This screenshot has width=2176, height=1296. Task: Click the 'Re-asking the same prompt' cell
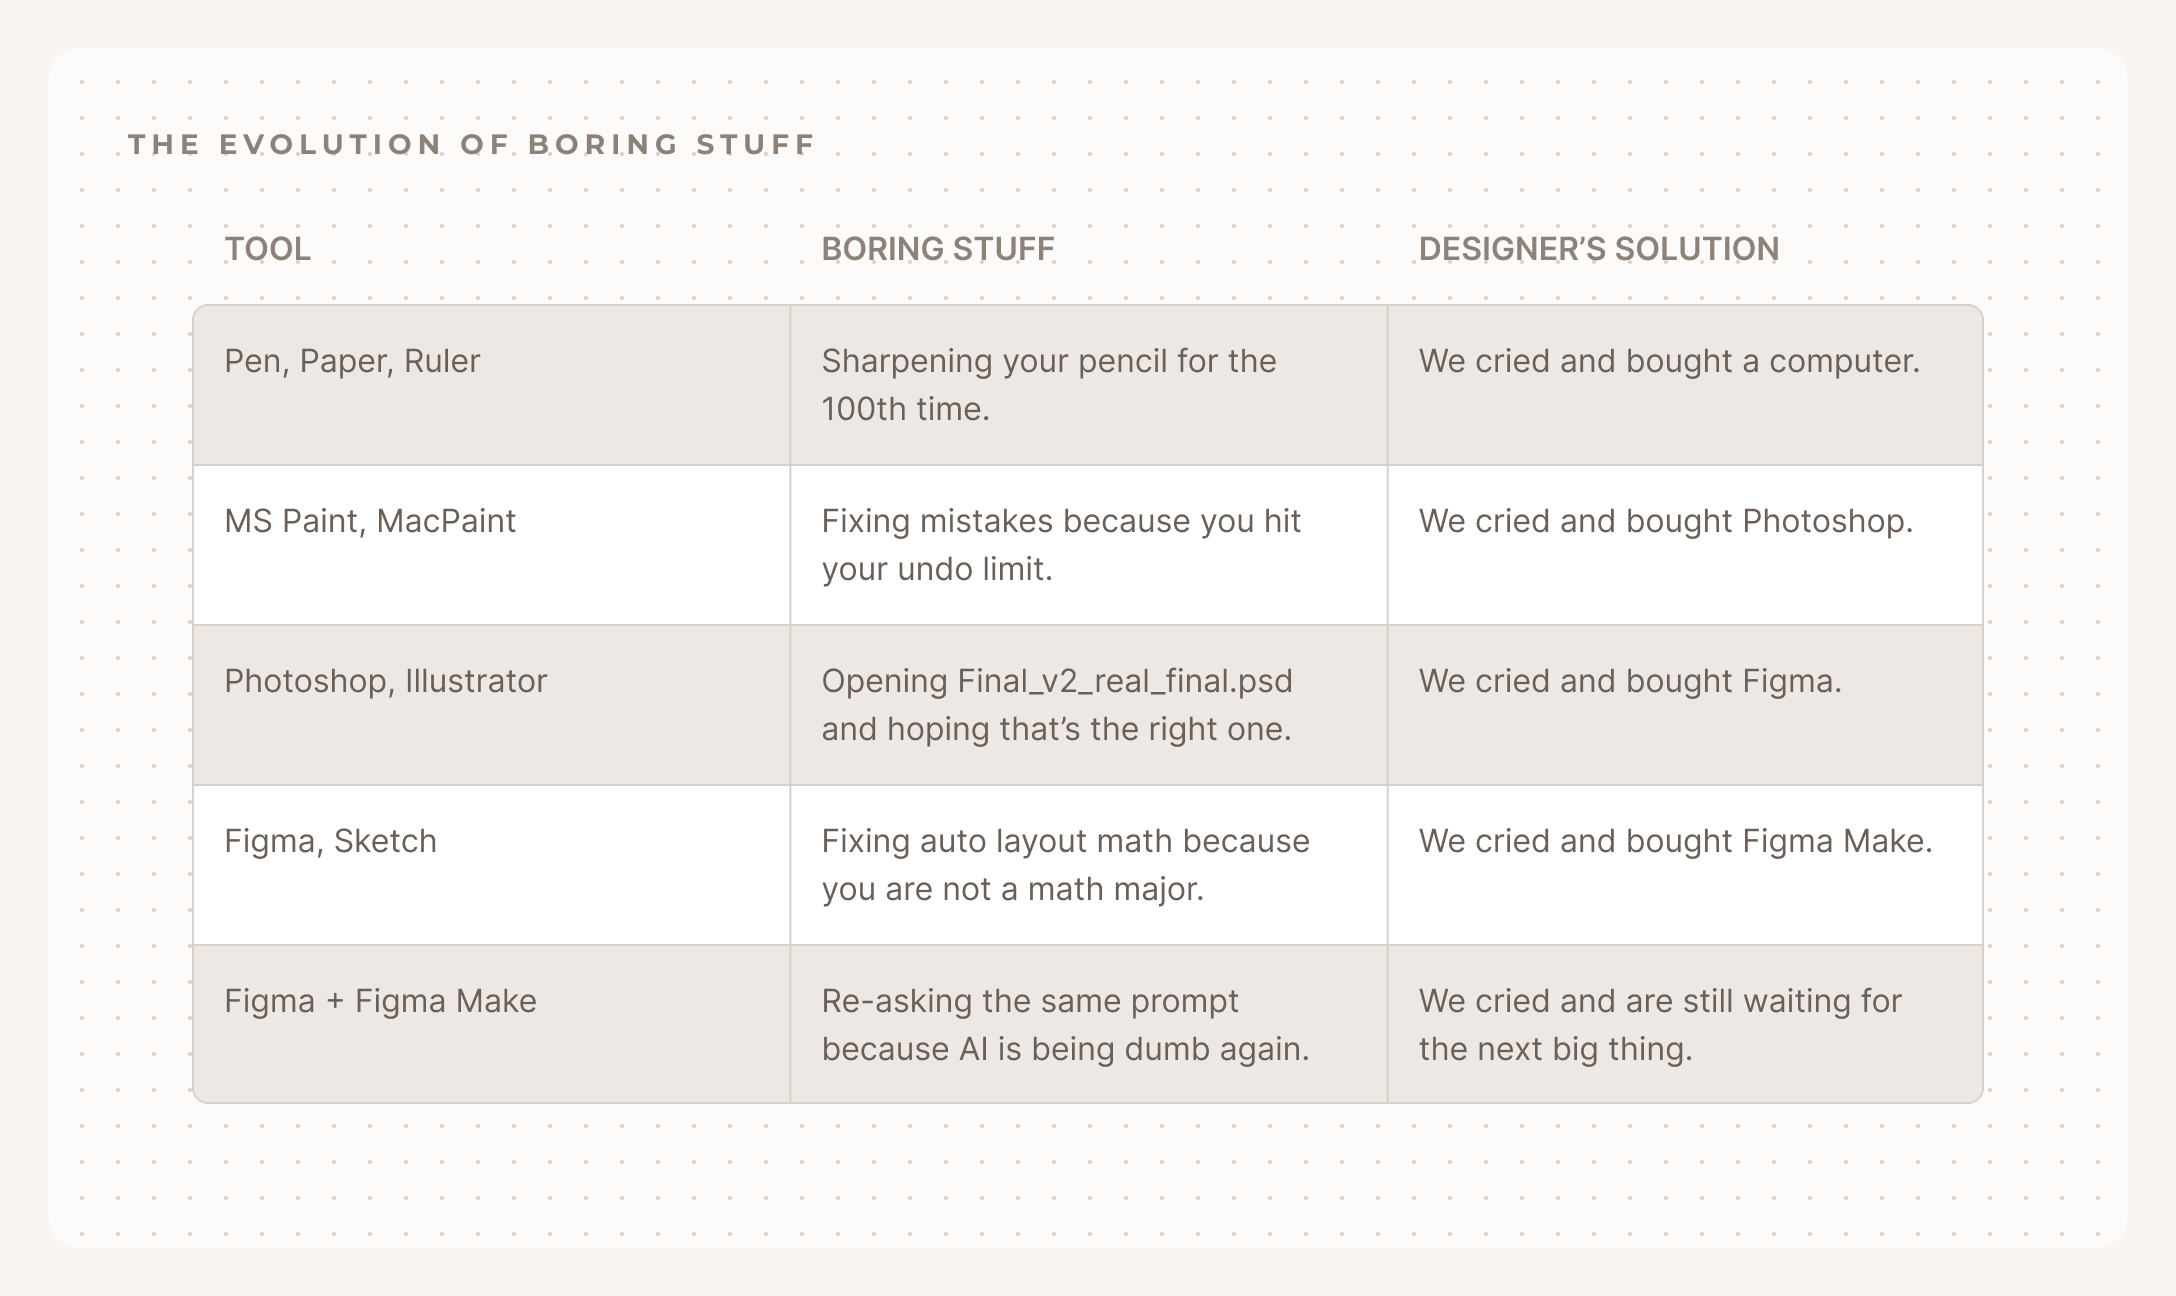(1065, 1025)
